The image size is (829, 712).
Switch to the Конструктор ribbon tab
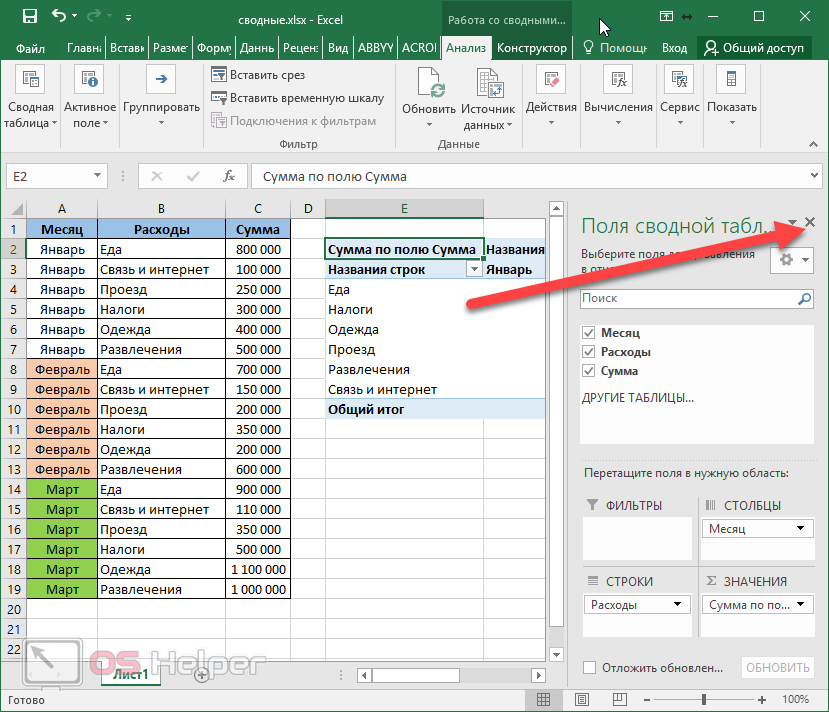(x=532, y=48)
